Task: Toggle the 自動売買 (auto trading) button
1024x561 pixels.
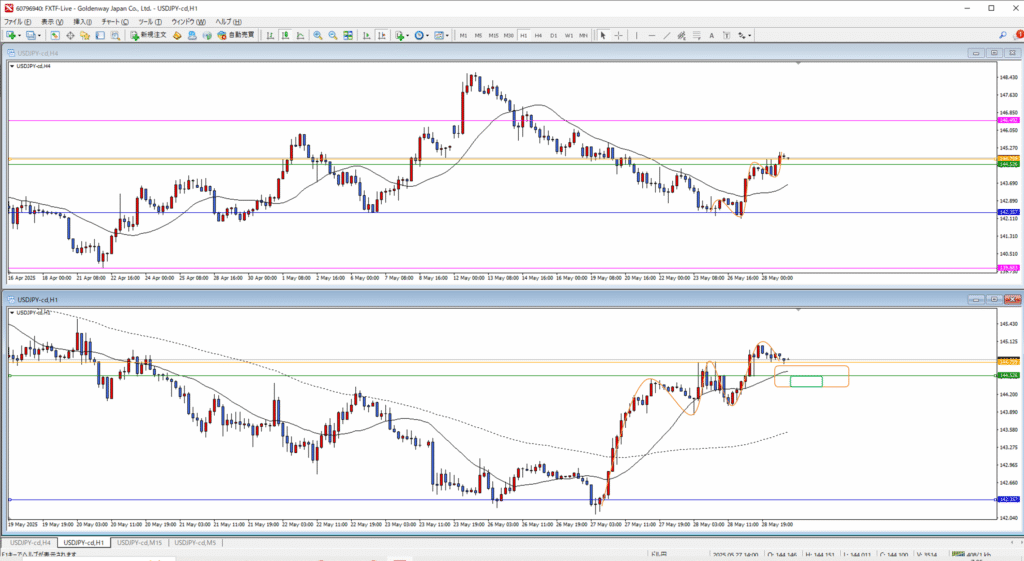Action: (235, 35)
